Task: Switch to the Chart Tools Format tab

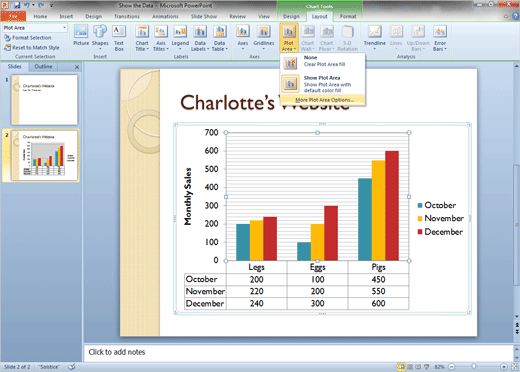Action: pyautogui.click(x=348, y=16)
